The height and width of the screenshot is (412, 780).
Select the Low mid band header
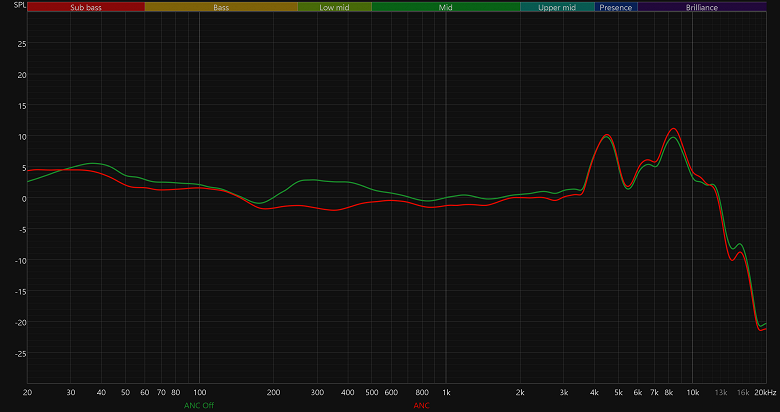click(x=334, y=7)
